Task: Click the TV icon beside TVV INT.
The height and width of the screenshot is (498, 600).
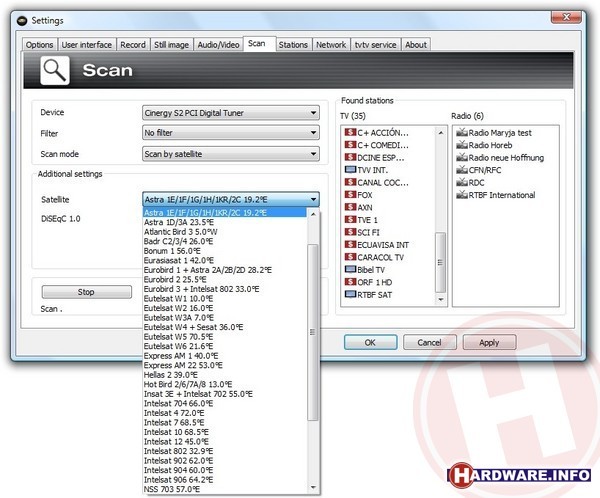Action: click(350, 170)
